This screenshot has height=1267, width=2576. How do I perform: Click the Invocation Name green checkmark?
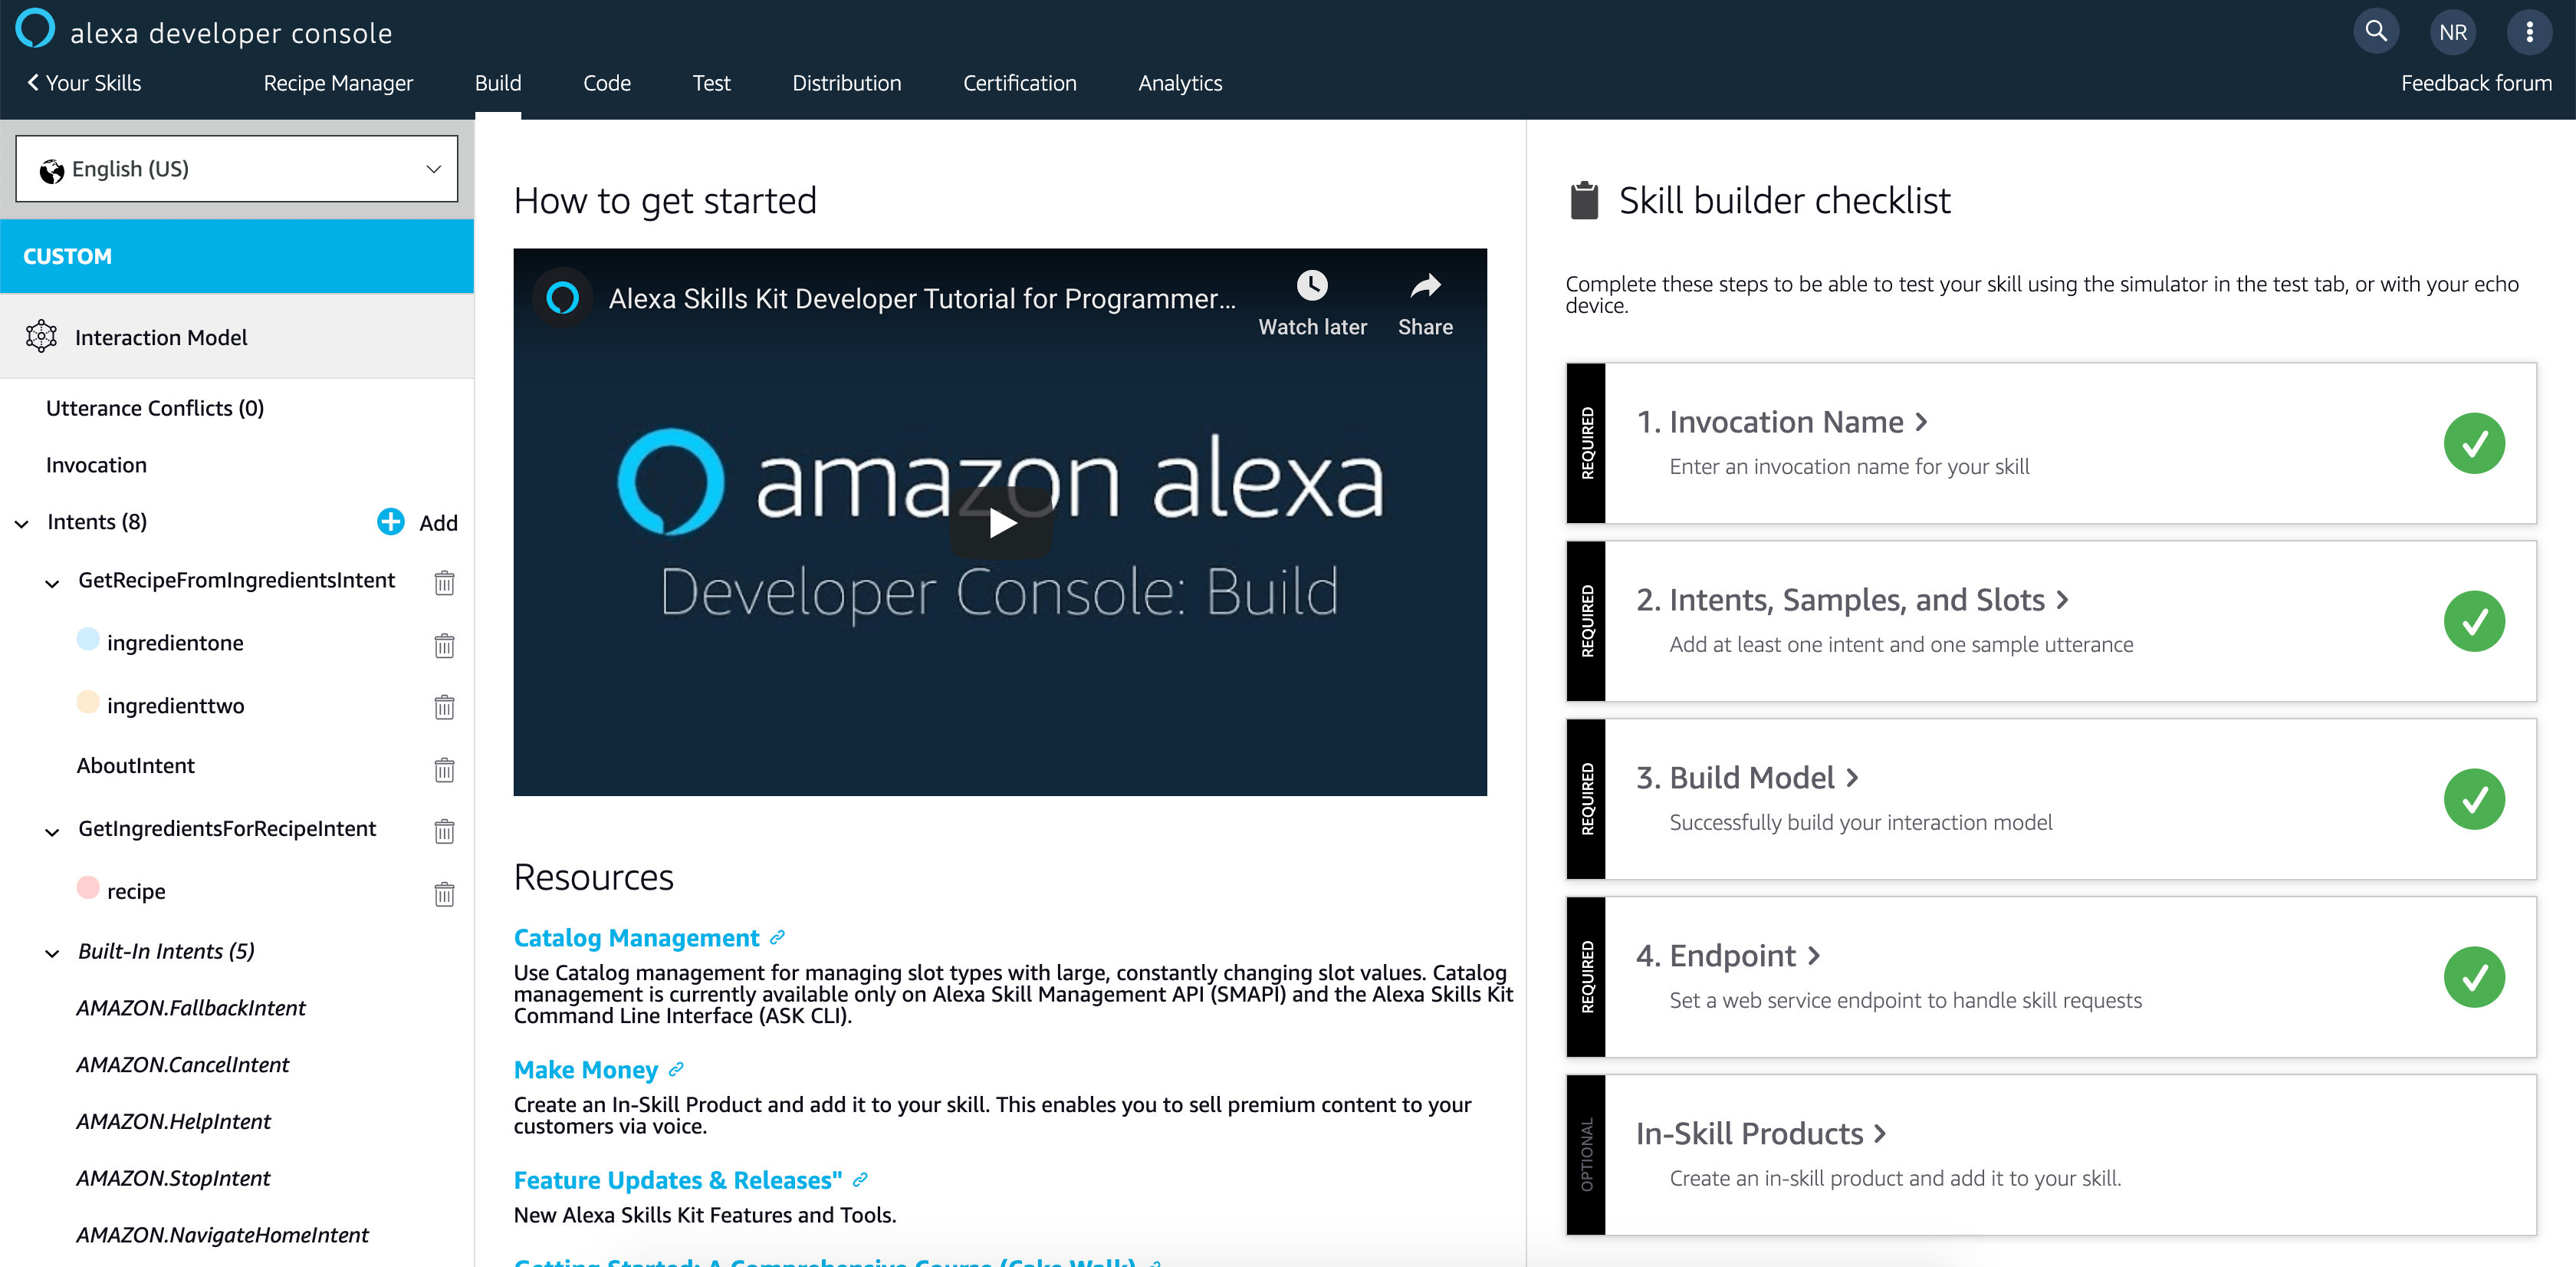(2474, 443)
